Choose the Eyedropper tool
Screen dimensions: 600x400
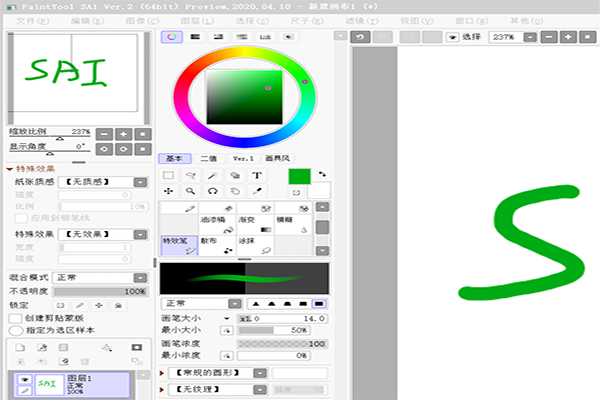click(257, 190)
